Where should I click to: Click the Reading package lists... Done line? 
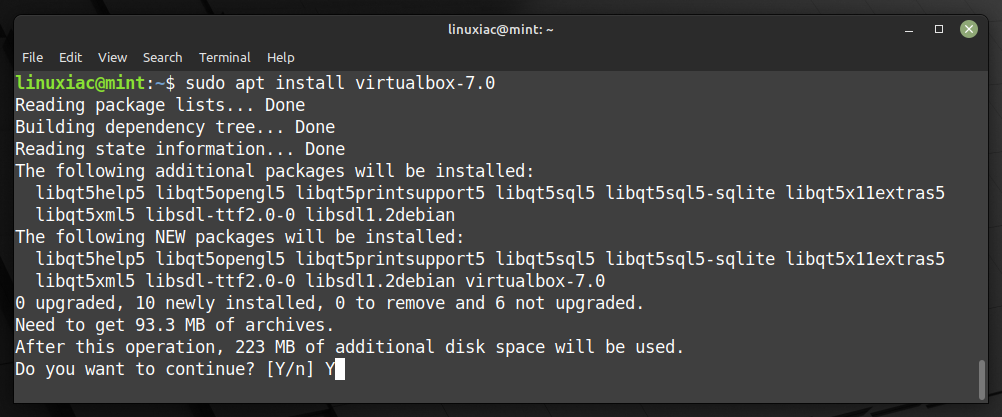coord(160,105)
